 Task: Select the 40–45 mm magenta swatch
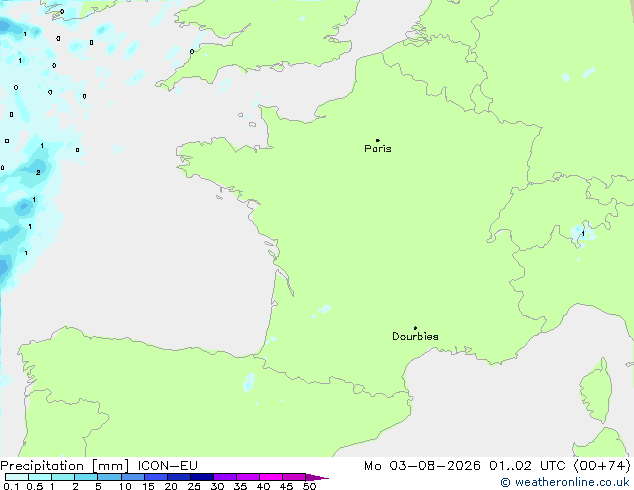click(271, 477)
